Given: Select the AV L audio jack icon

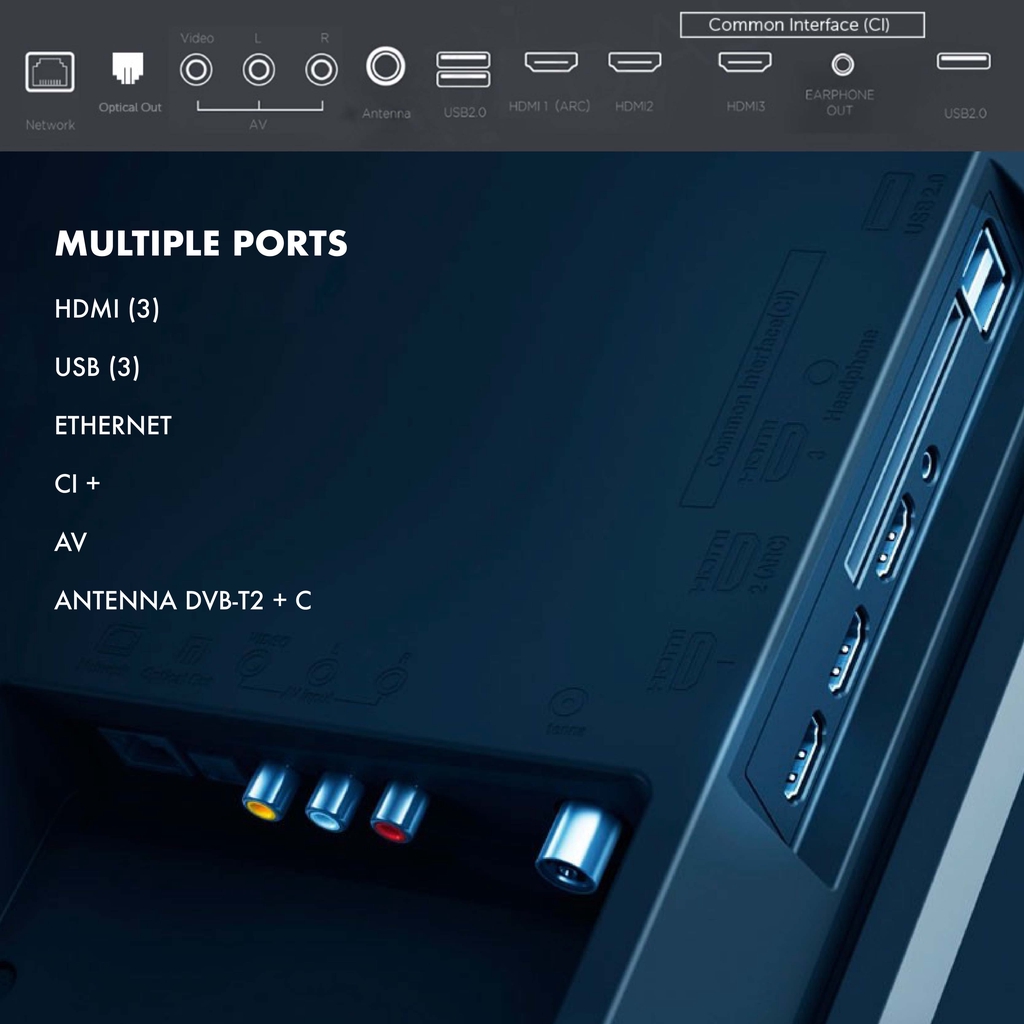Looking at the screenshot, I should 259,70.
